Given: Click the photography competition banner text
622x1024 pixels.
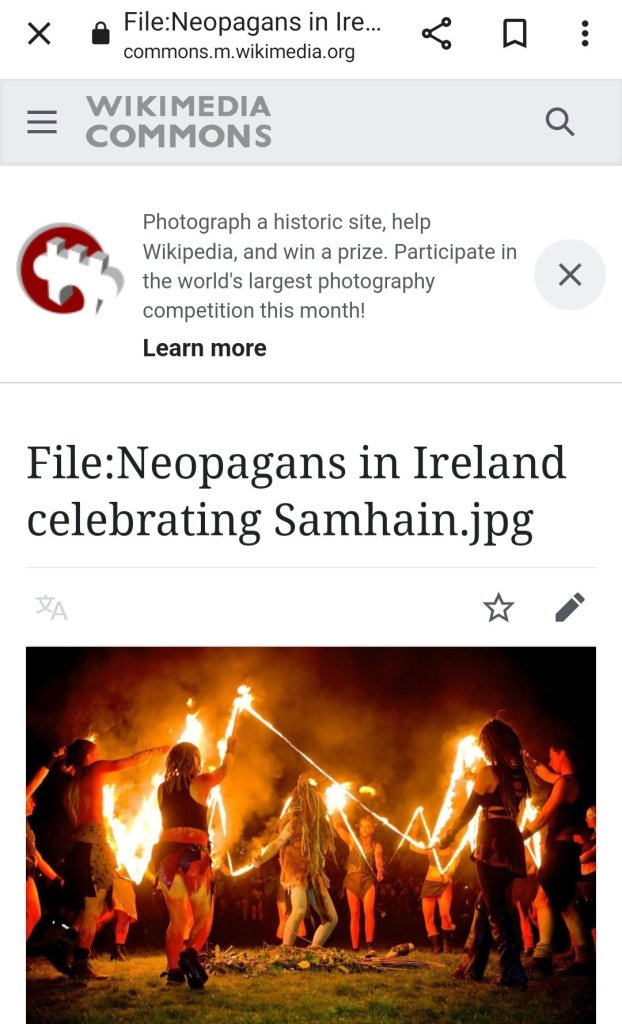Looking at the screenshot, I should 329,266.
